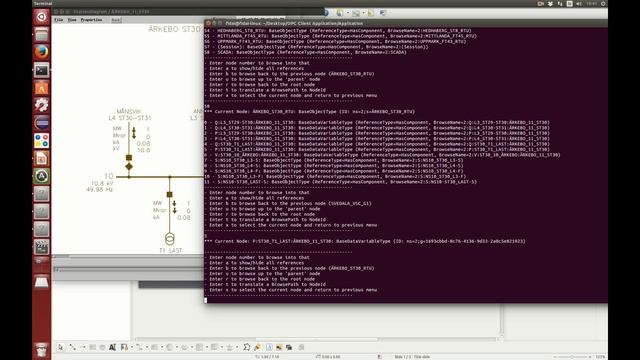Select the Text tool in drawing toolbar
Image resolution: width=640 pixels, height=360 pixels.
113,347
